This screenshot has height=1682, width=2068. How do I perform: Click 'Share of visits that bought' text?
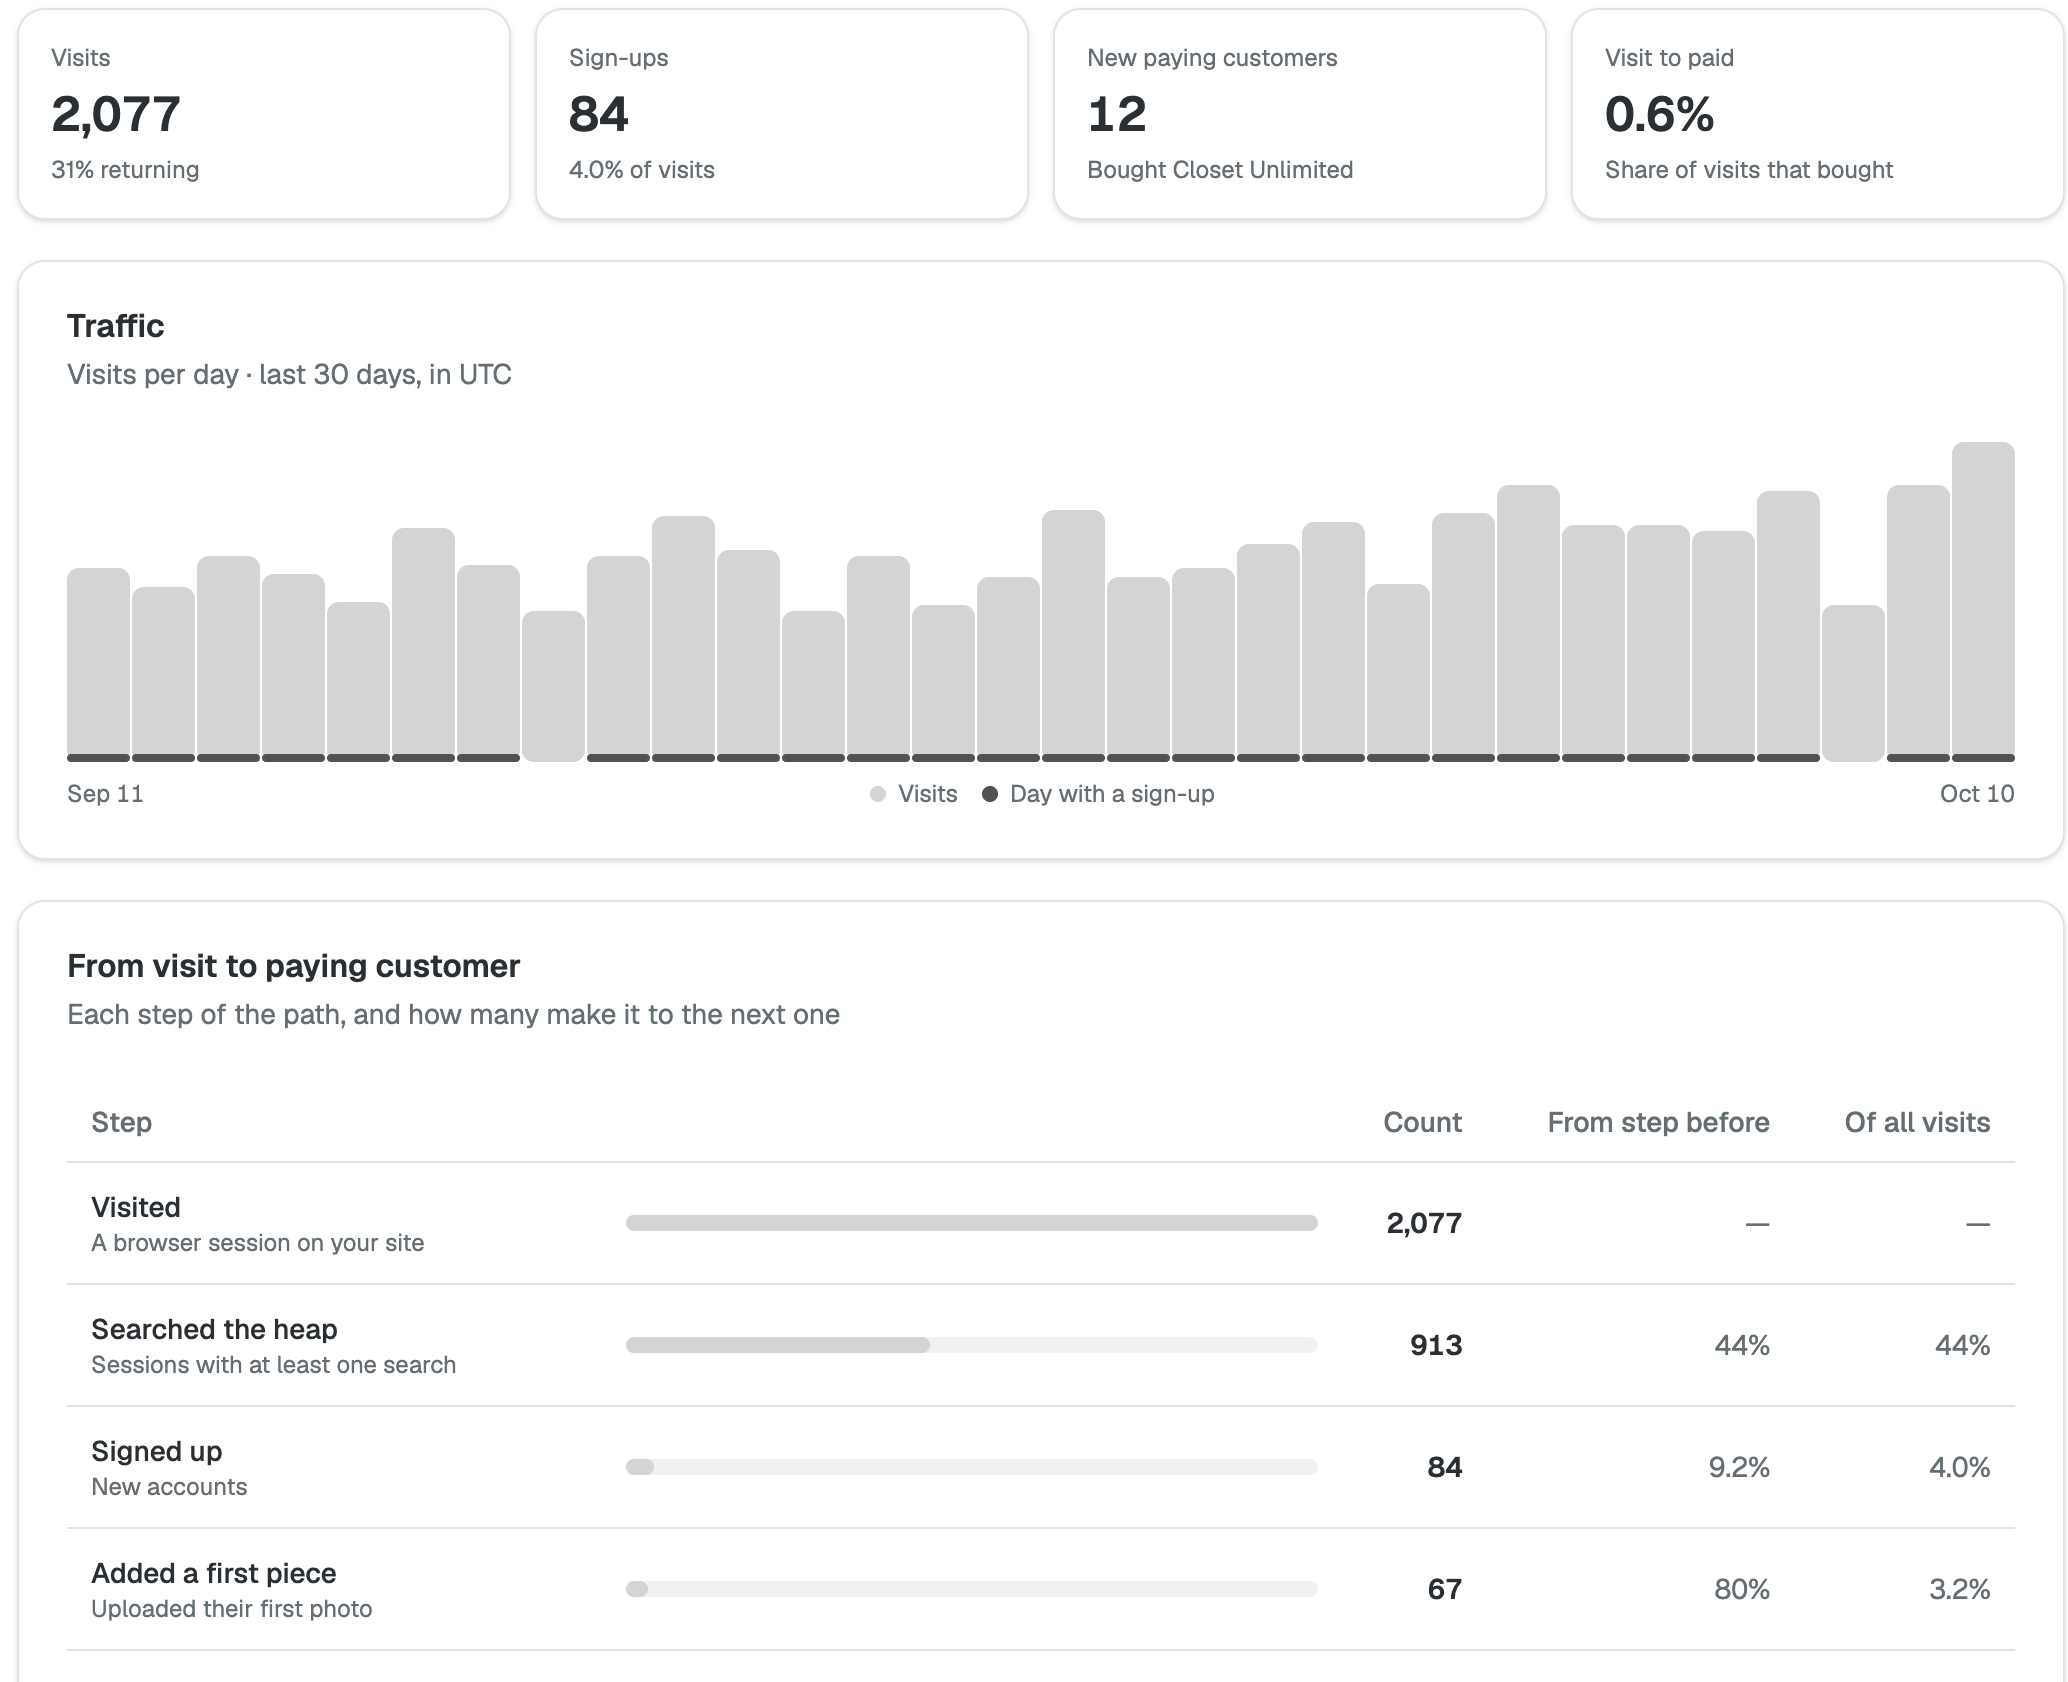tap(1749, 170)
